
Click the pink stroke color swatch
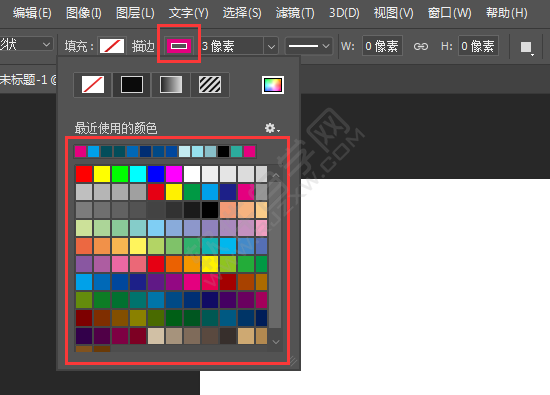(x=179, y=46)
